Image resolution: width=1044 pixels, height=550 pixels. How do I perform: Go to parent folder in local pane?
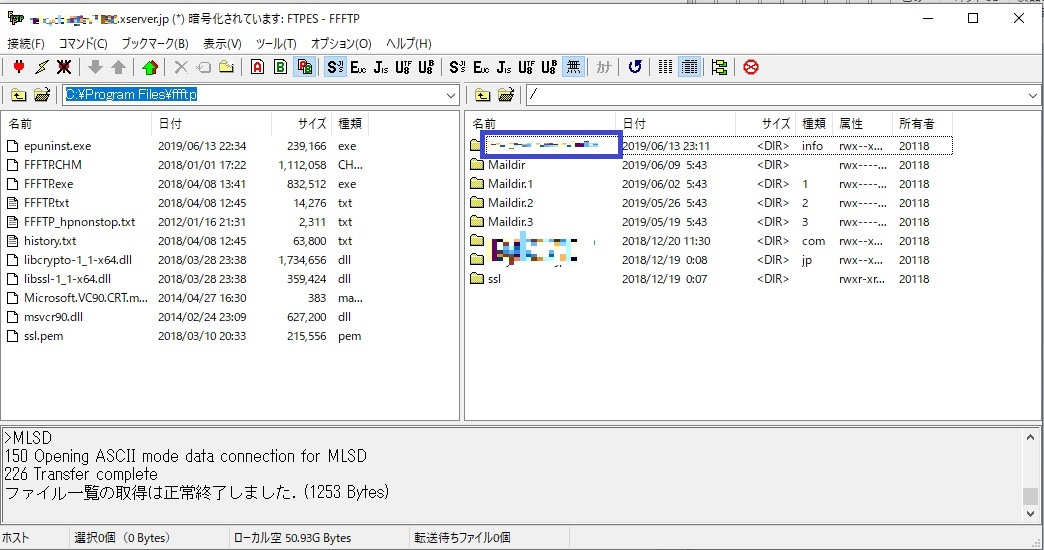pos(19,95)
